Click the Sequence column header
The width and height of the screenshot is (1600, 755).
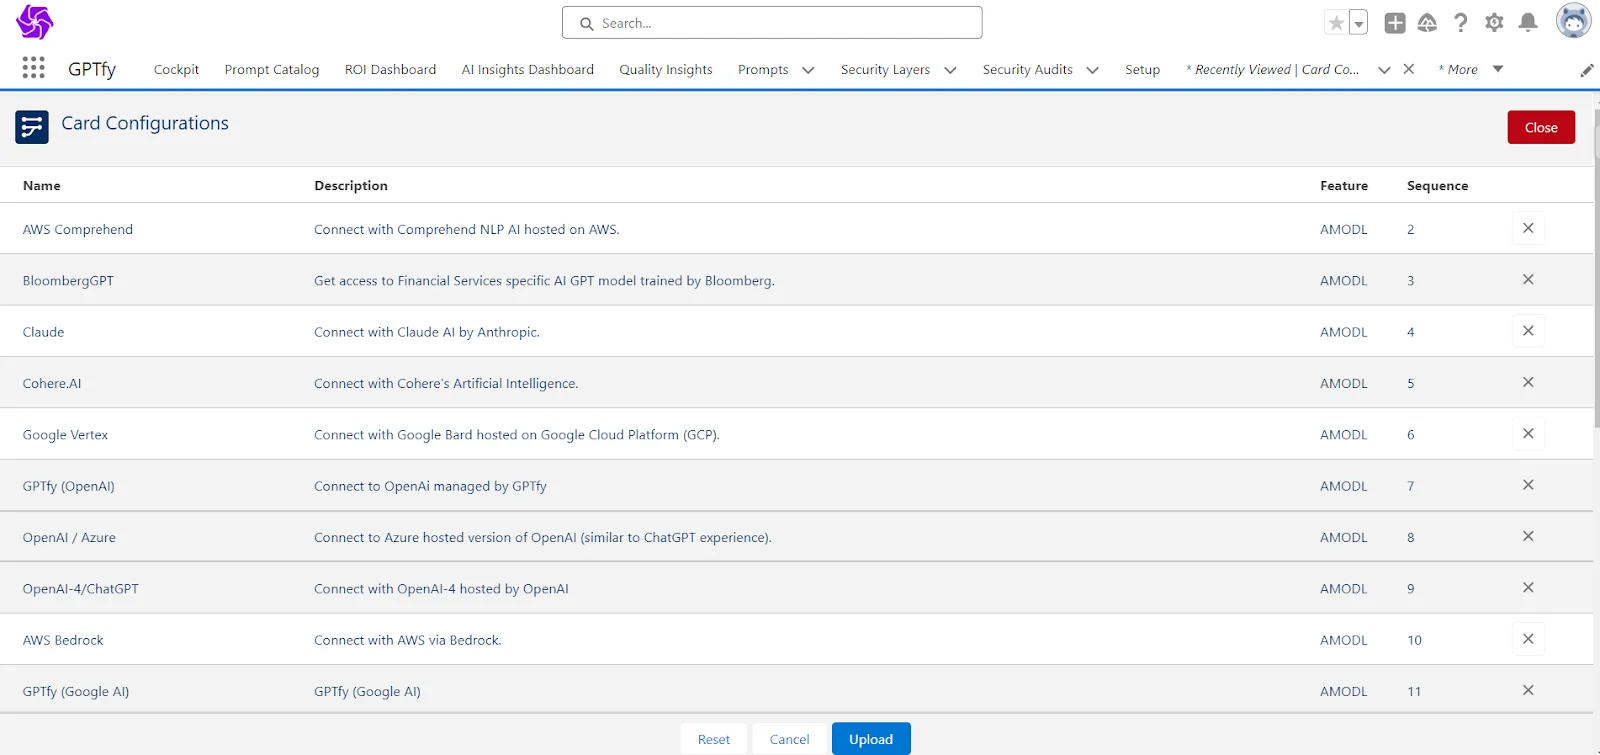click(x=1437, y=185)
